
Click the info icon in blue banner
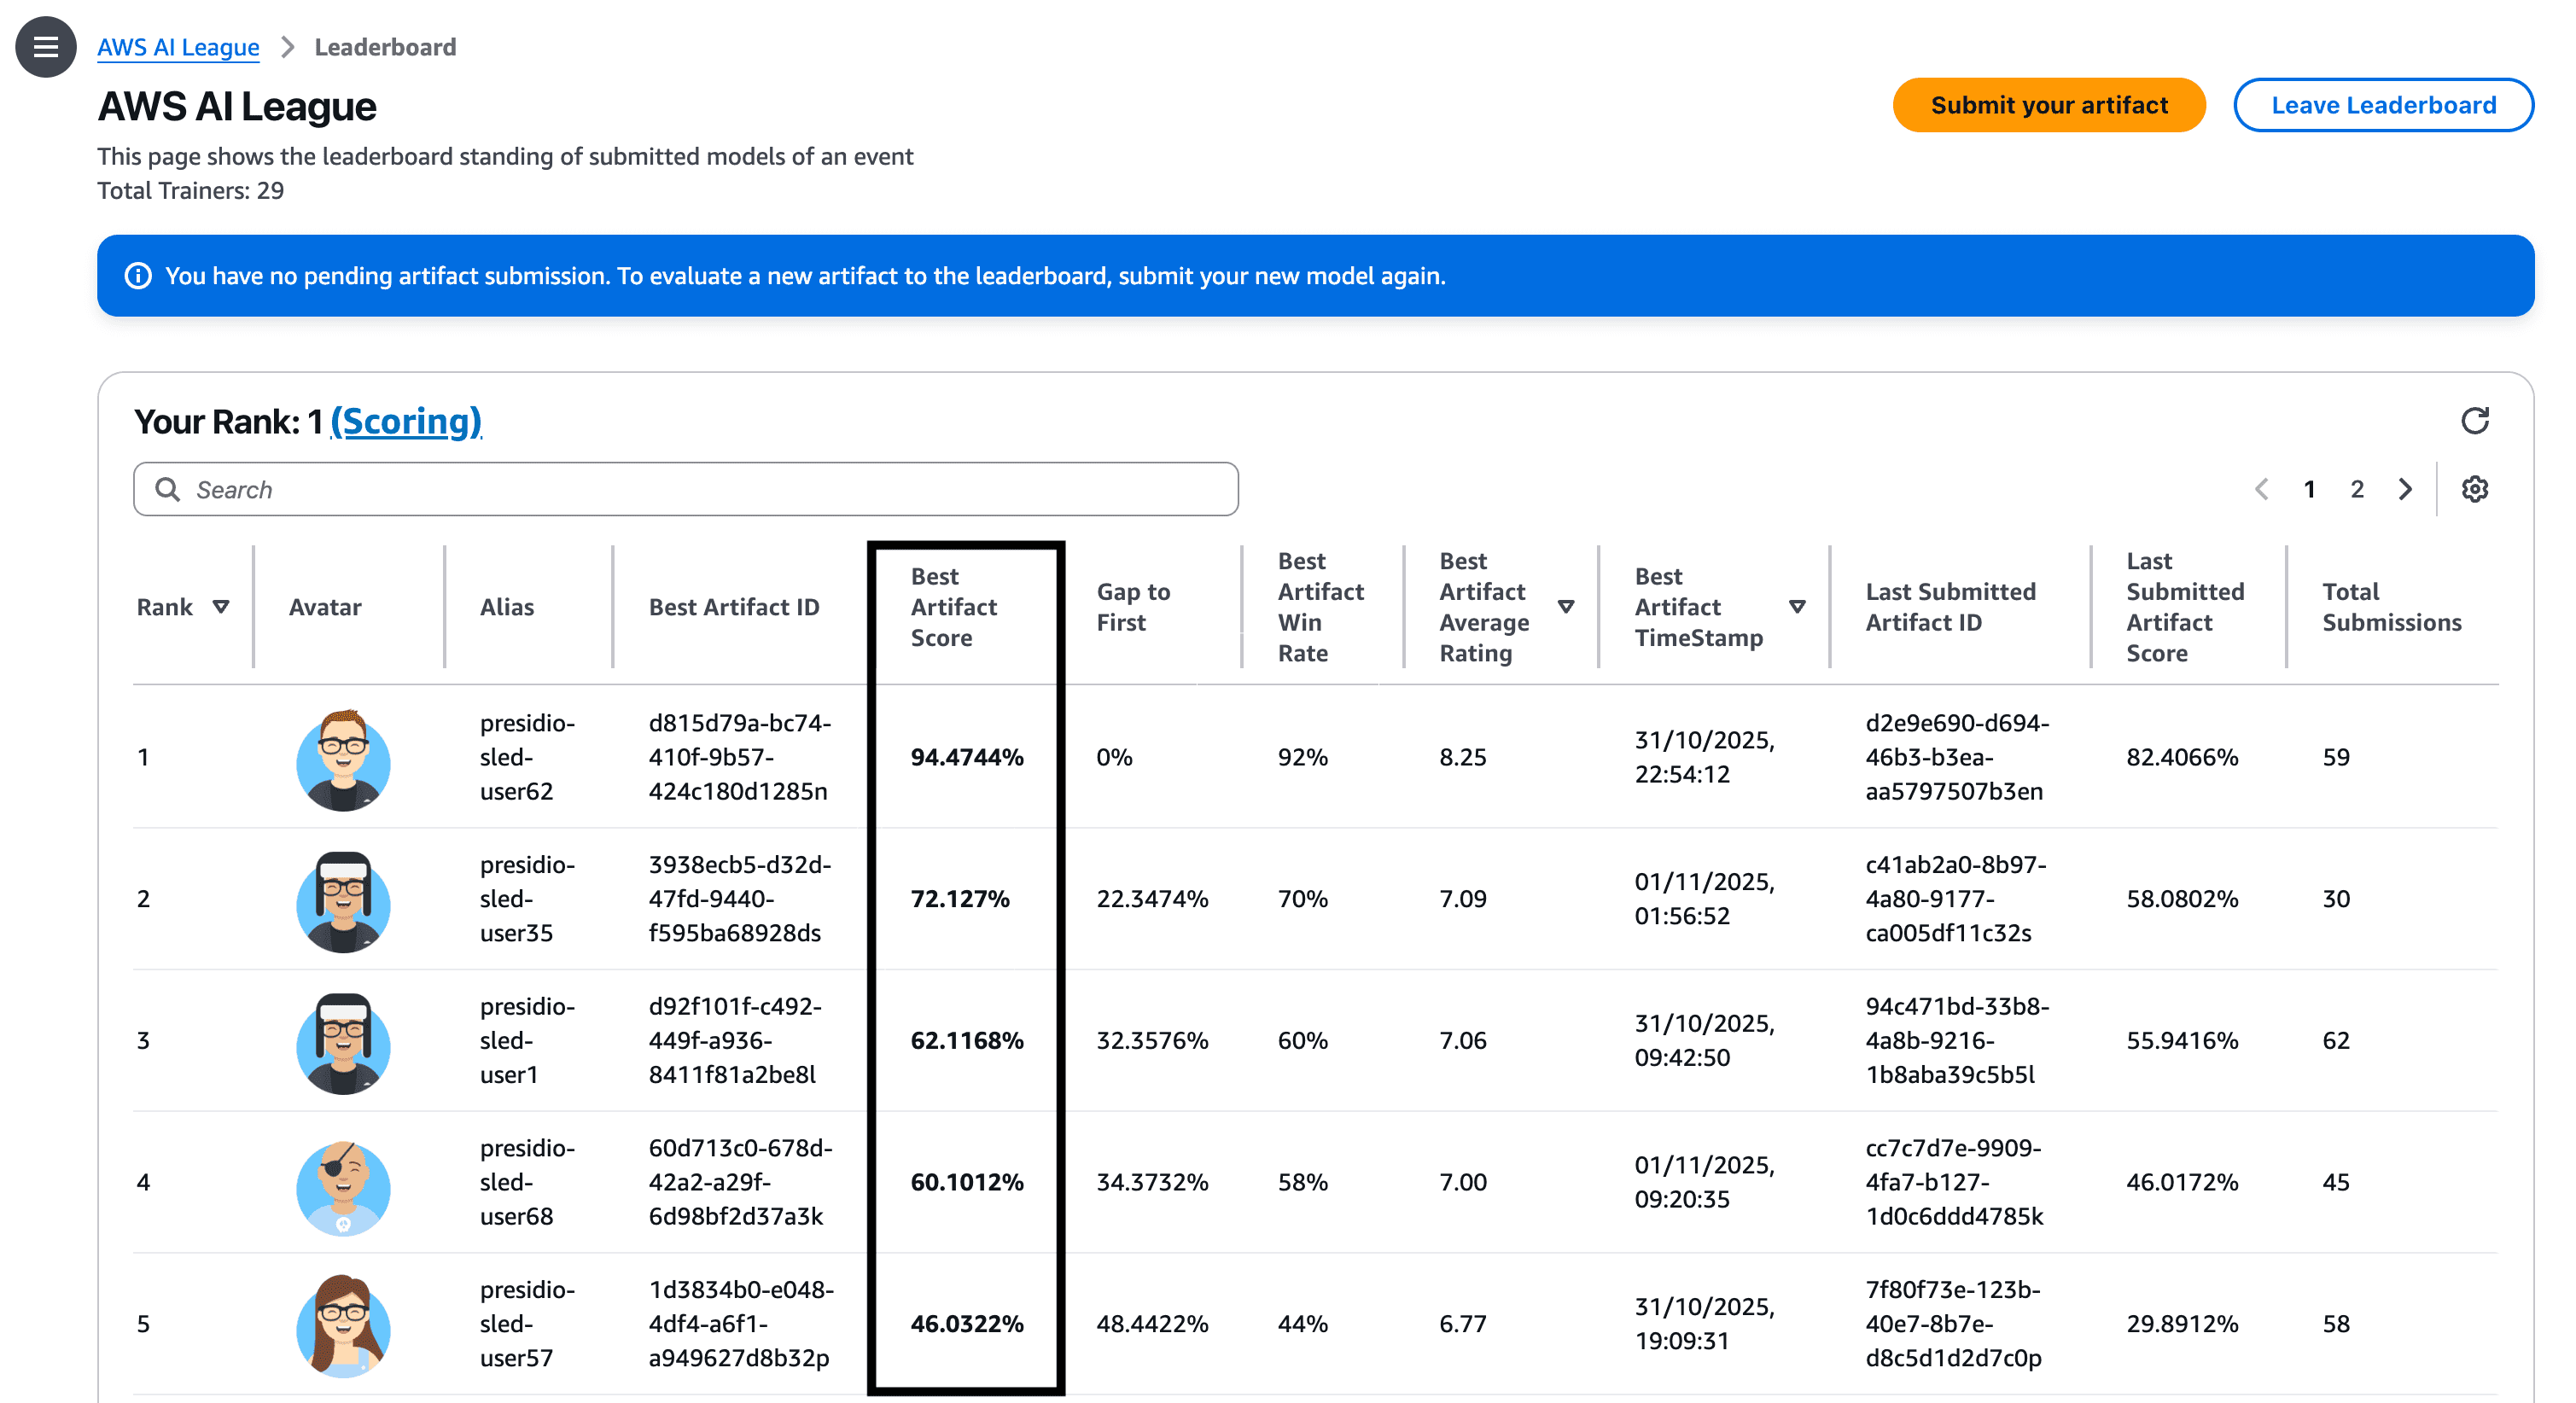[138, 276]
